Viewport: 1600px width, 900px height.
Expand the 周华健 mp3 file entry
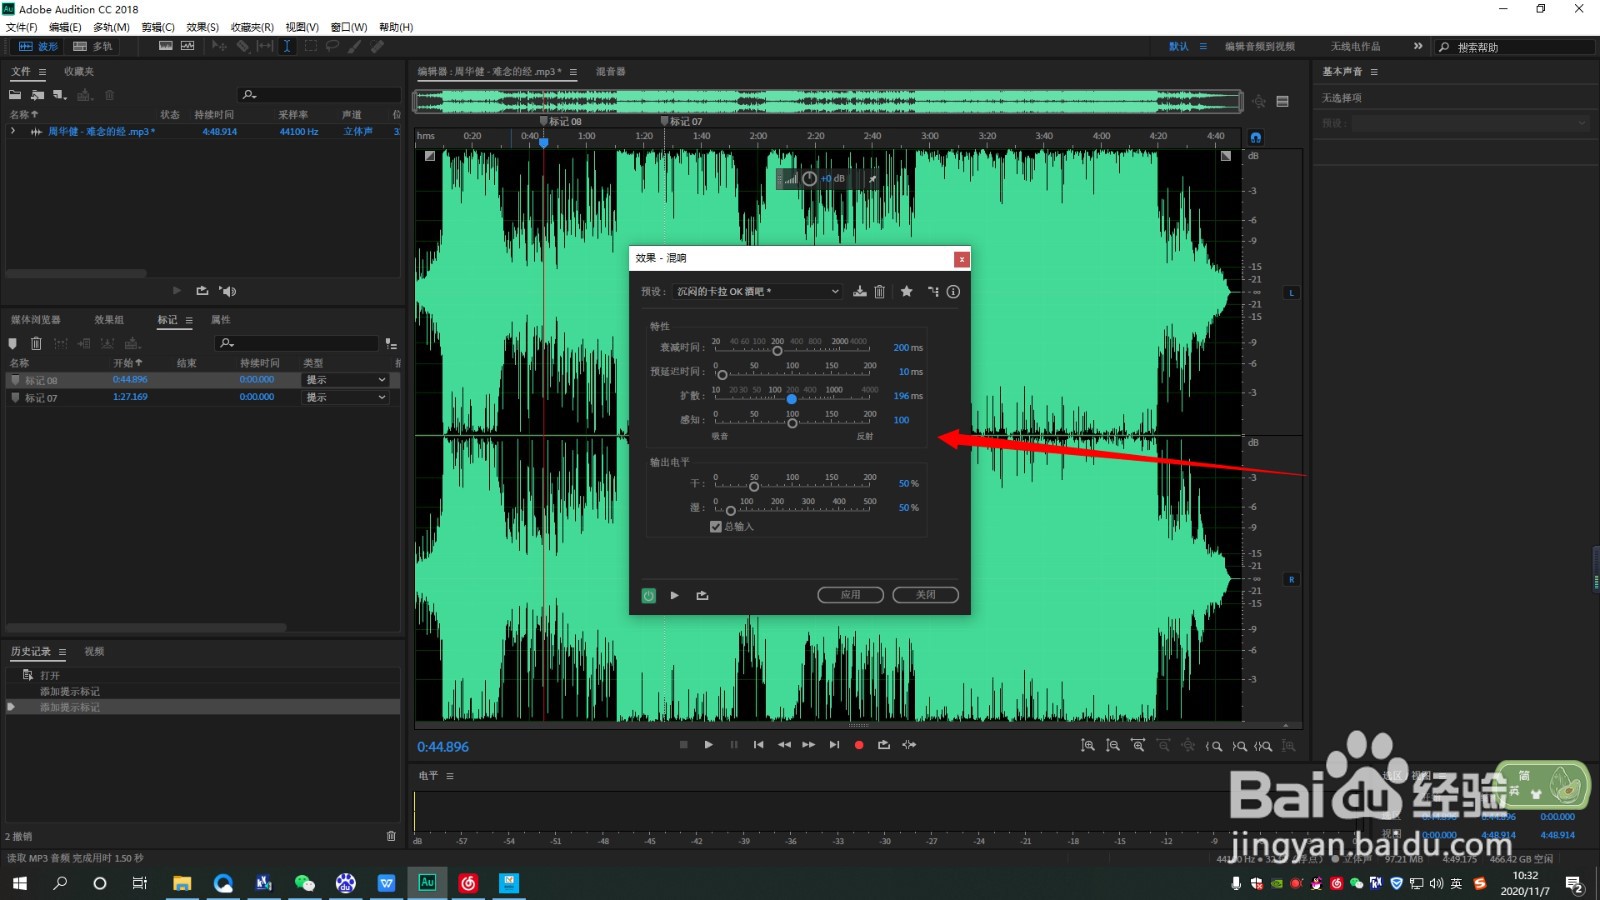(13, 131)
